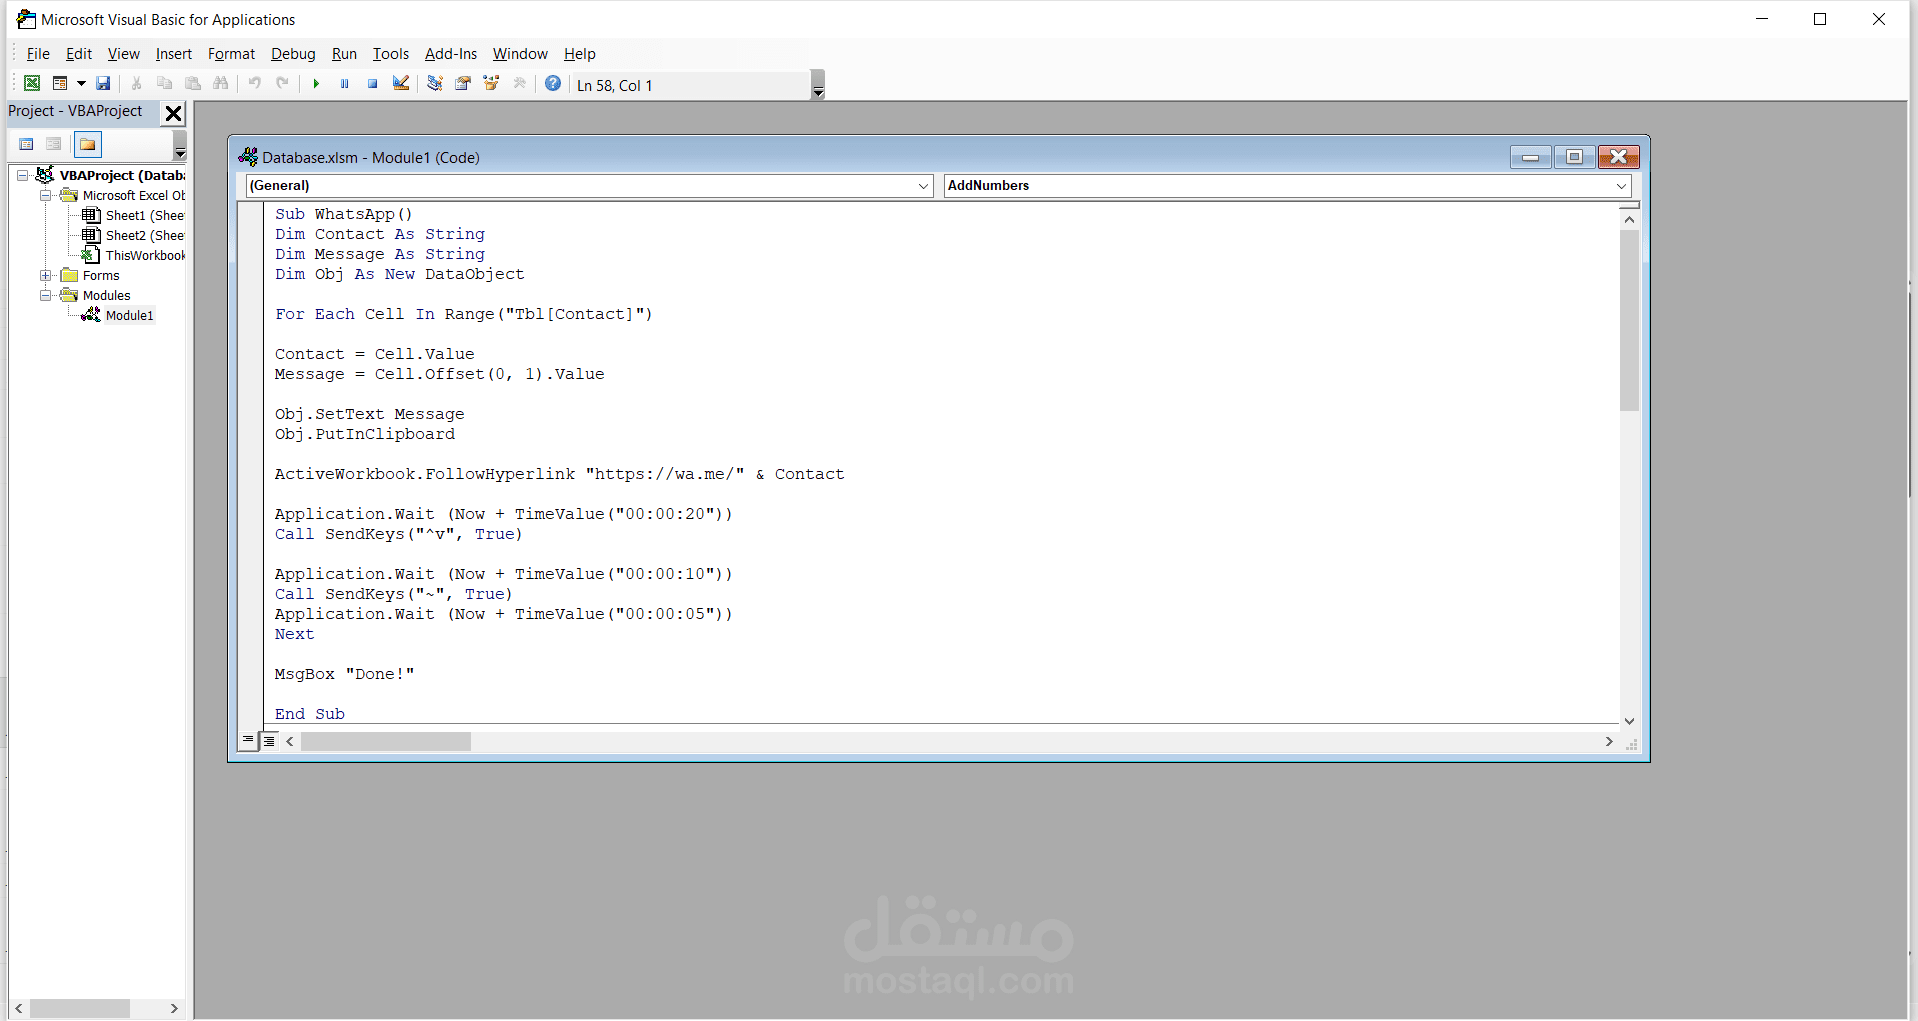Save the Database.xlsm project
Screen dimensions: 1918x1021
click(103, 84)
